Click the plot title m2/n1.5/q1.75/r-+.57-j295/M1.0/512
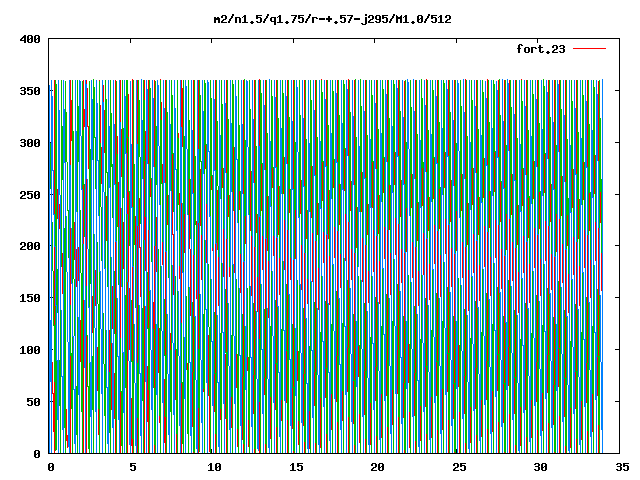640x480 pixels. (333, 19)
